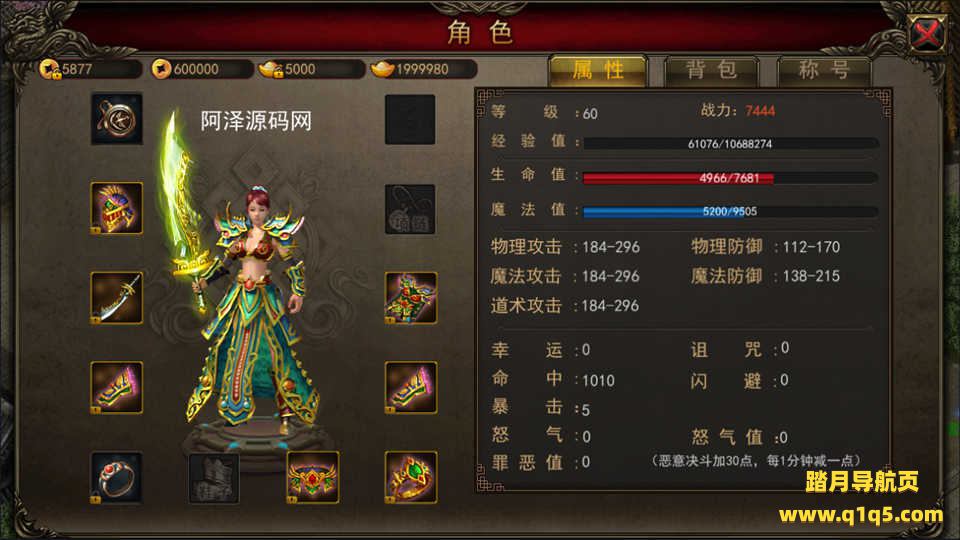Select the red-jeweled belt equipment slot

312,478
